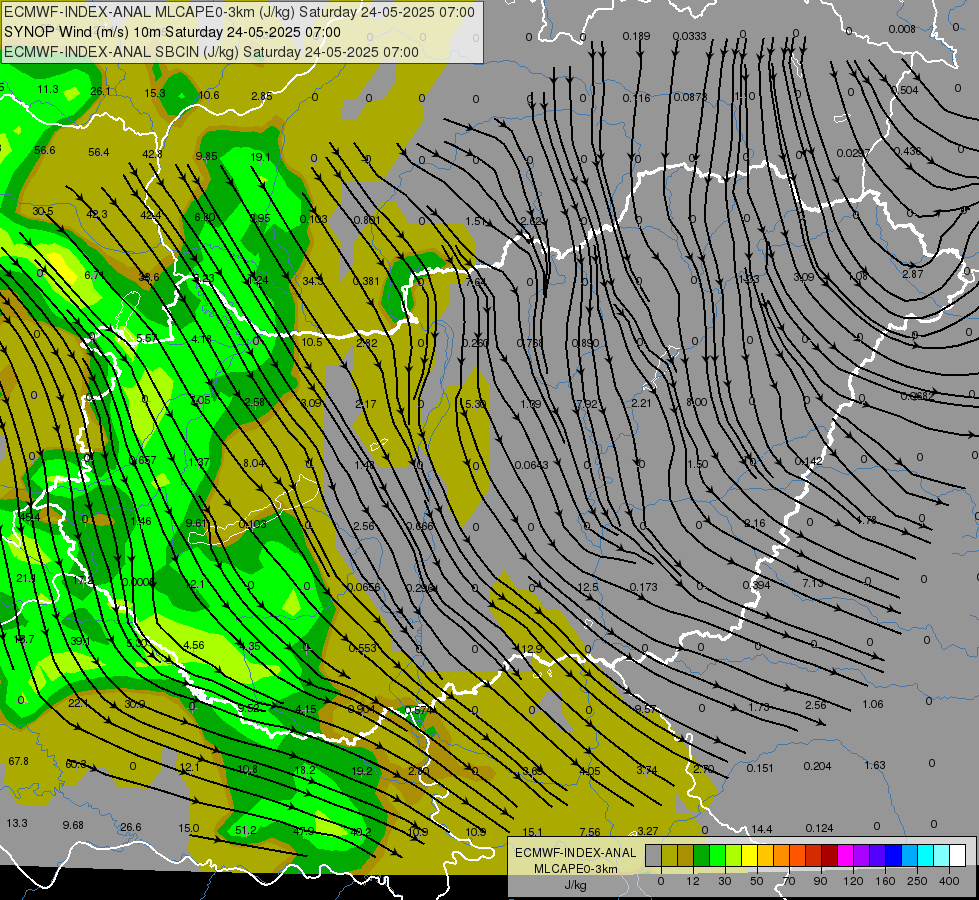
Task: Select the pure blue legend swatch
Action: pyautogui.click(x=893, y=855)
